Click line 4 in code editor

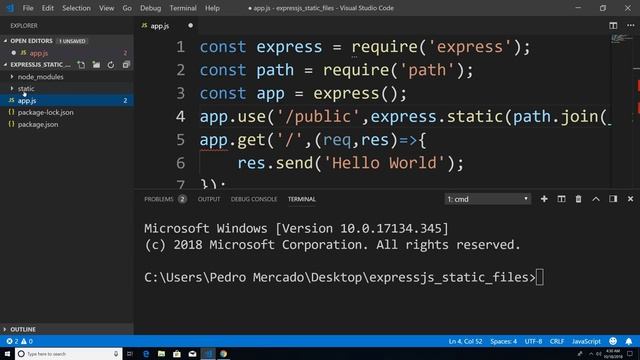click(x=405, y=117)
